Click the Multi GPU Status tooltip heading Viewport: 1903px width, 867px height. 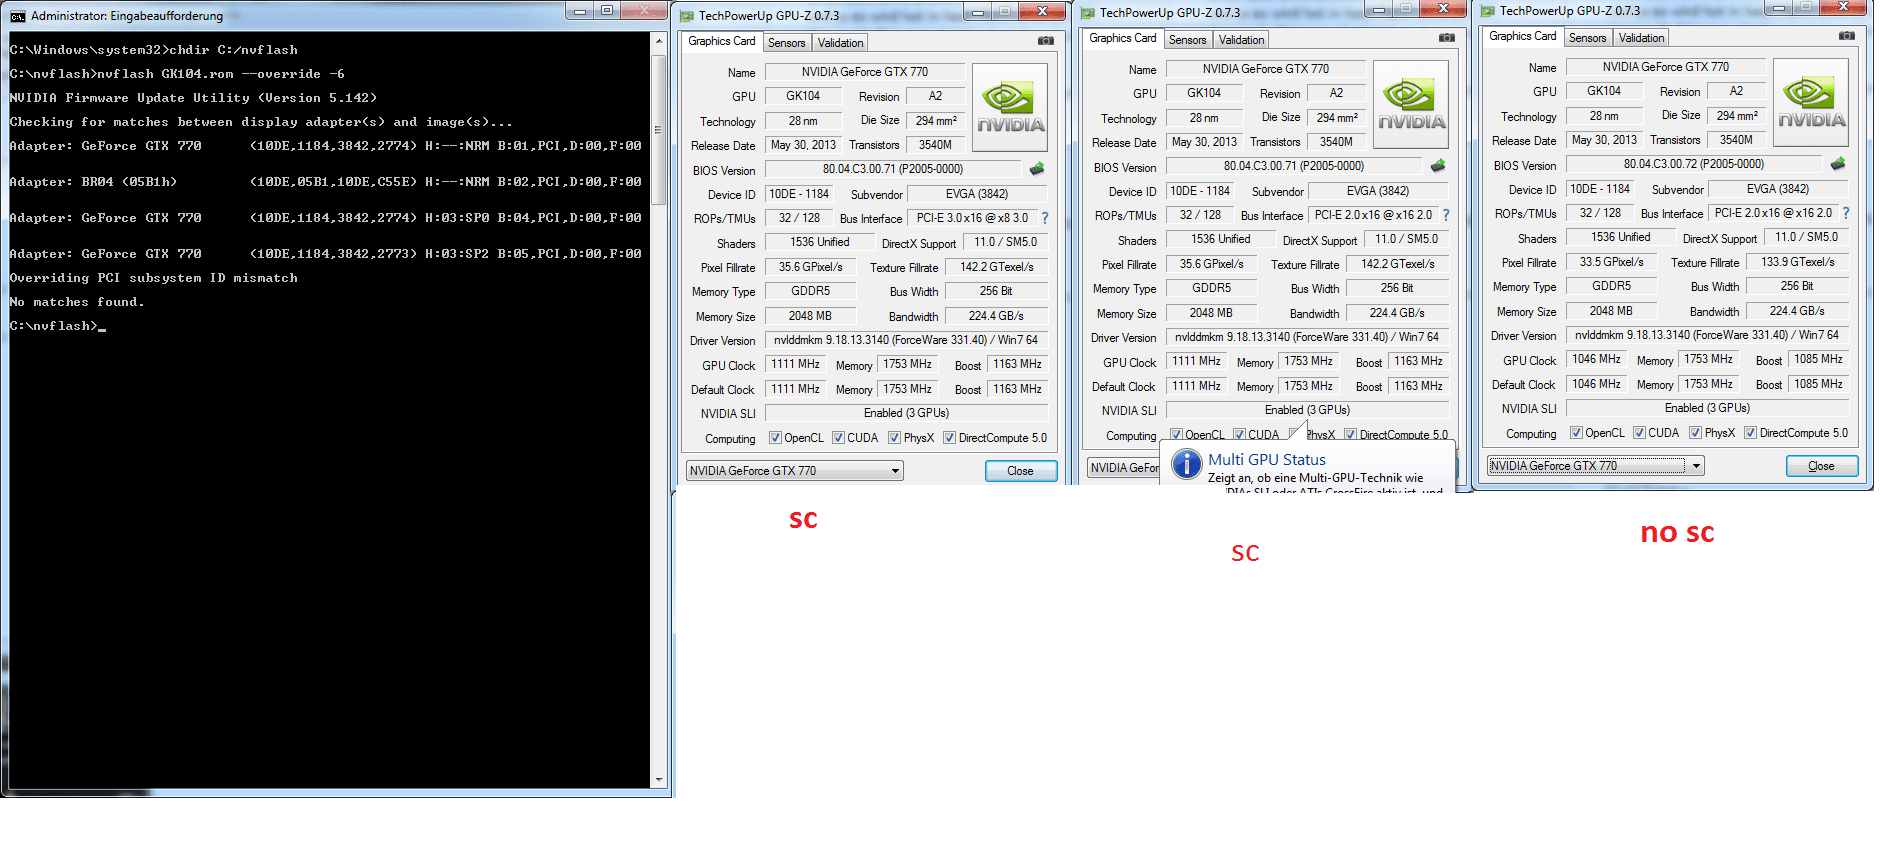tap(1267, 460)
